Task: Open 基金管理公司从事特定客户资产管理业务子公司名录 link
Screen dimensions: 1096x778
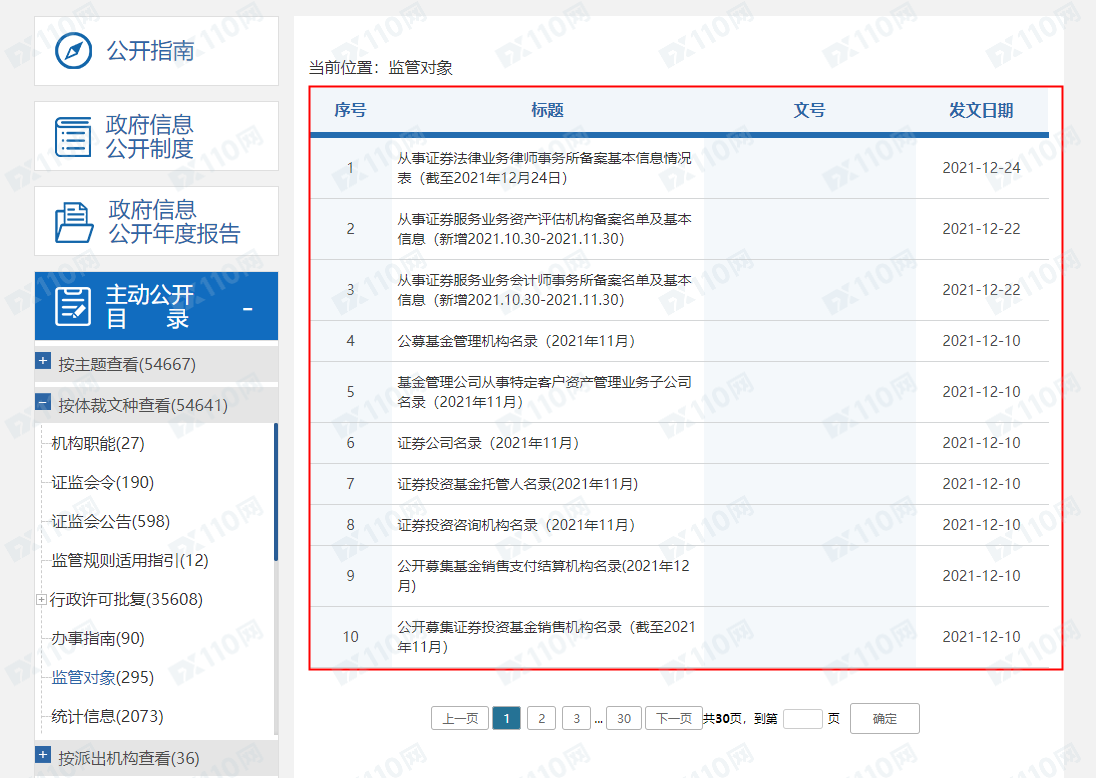Action: [x=545, y=392]
